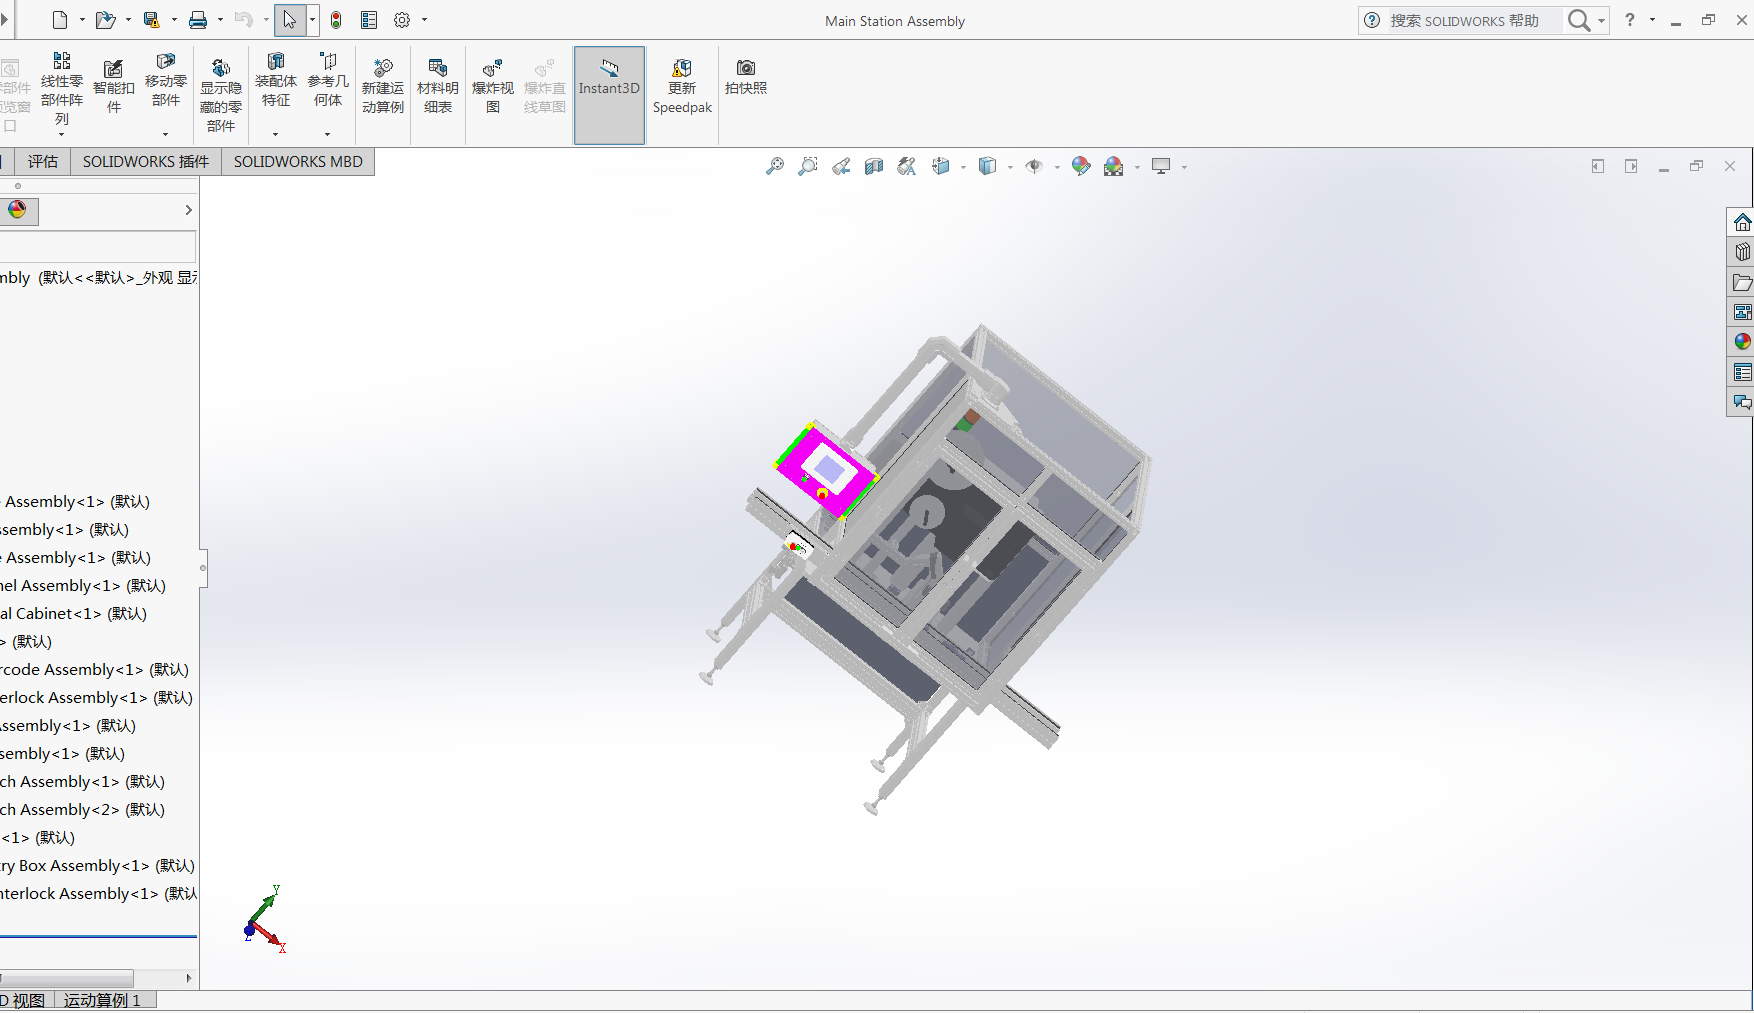Click the horizontal scrollbar of the feature tree

pos(67,978)
